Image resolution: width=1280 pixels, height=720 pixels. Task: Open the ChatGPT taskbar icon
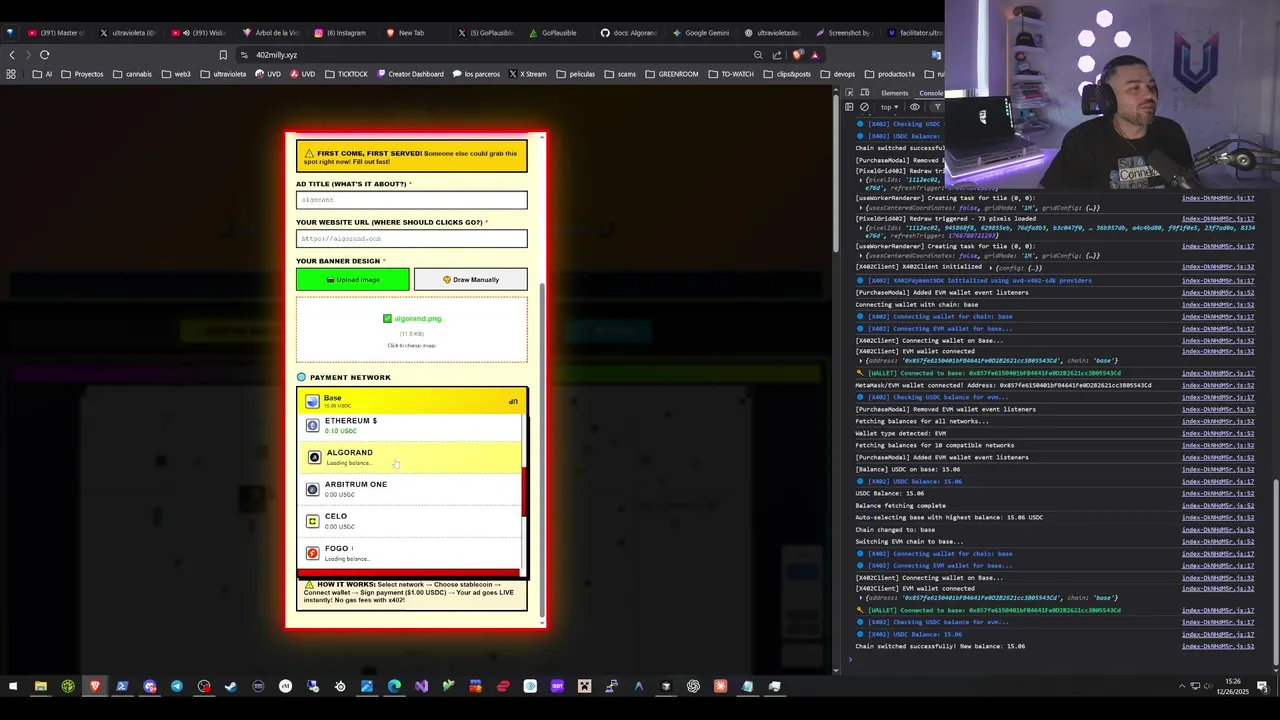[693, 686]
